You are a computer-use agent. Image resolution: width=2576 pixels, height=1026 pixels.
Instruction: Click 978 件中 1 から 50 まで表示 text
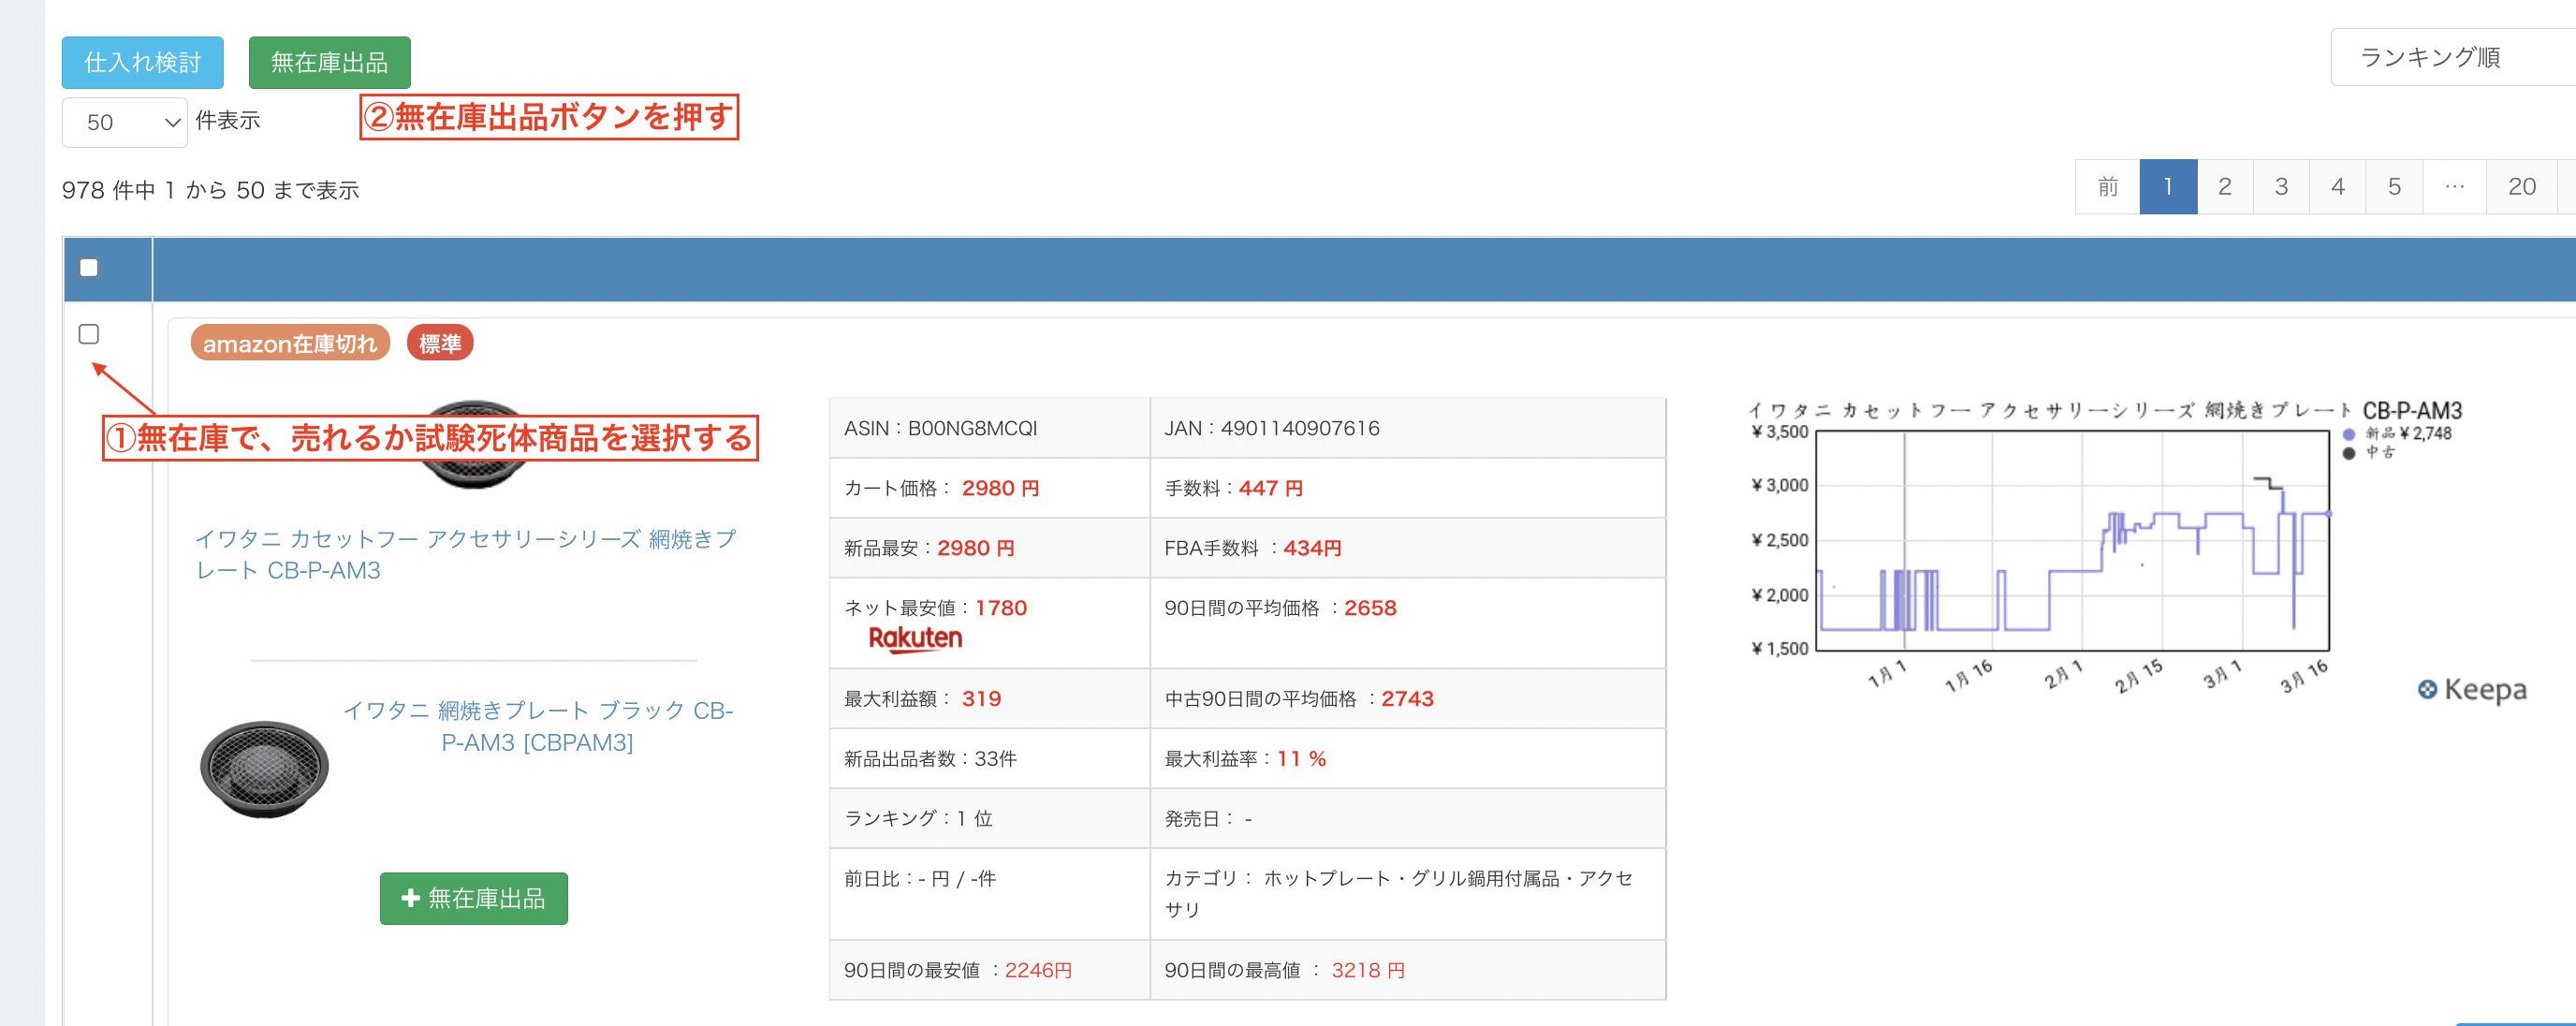coord(210,190)
